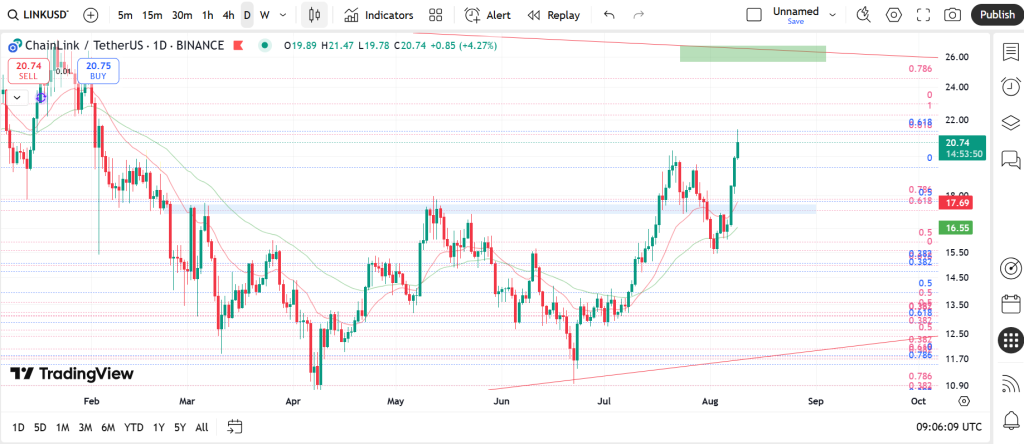Set date range to 1D
1024x444 pixels.
point(18,428)
